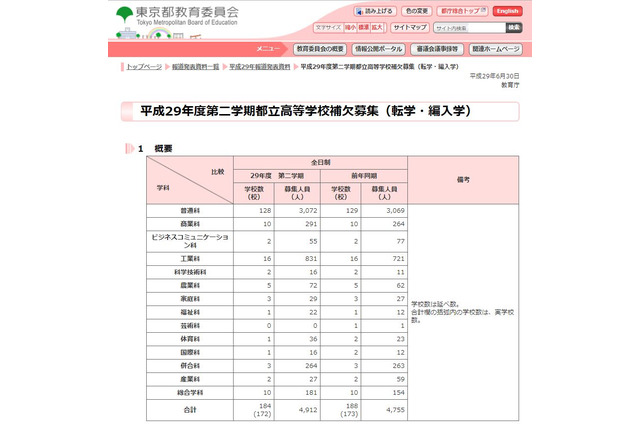Screen dimensions: 640x426
Task: Set text size to 標準
Action: pos(363,28)
